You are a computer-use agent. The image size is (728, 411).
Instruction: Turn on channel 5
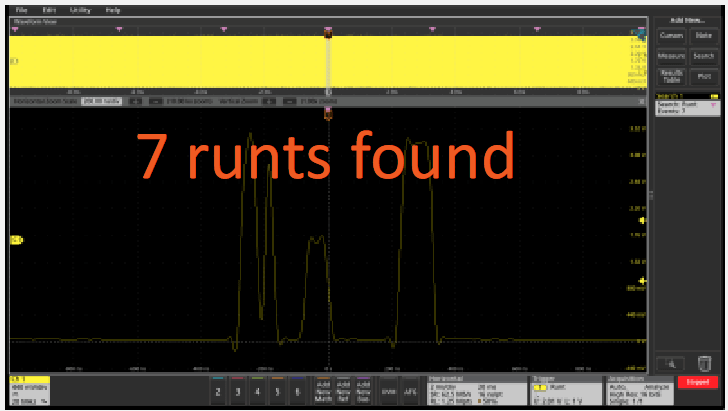[278, 391]
